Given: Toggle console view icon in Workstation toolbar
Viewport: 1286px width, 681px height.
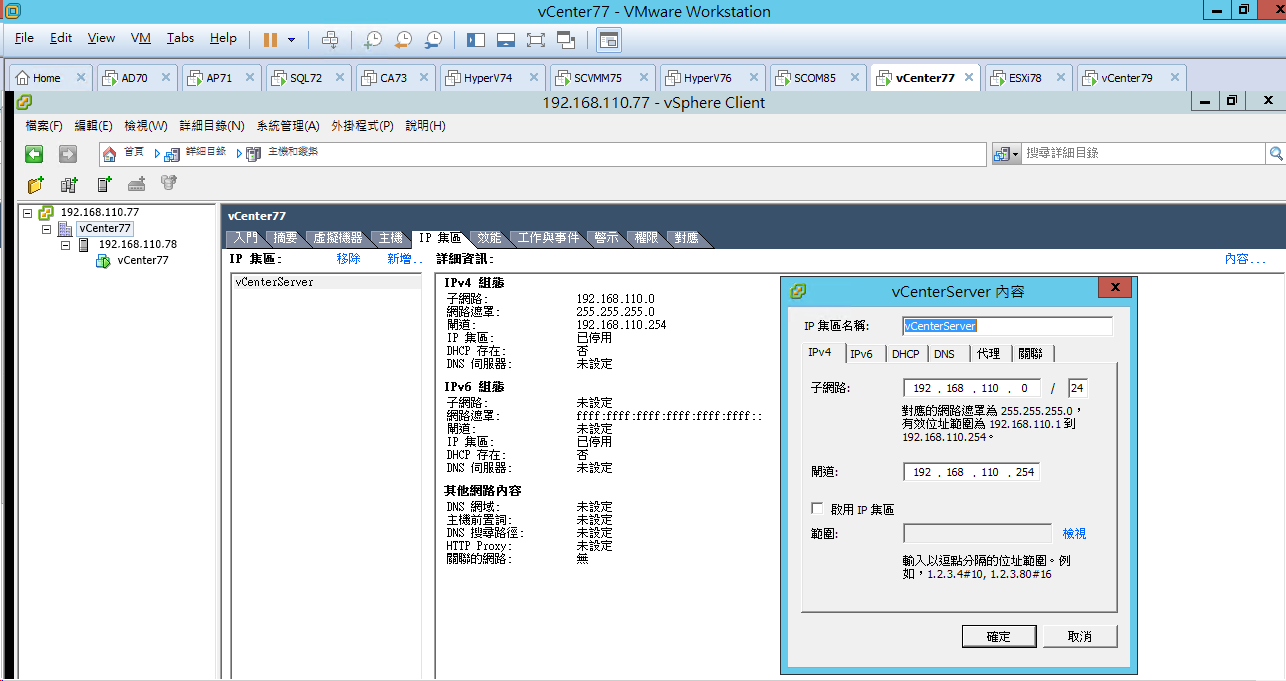Looking at the screenshot, I should [x=609, y=40].
